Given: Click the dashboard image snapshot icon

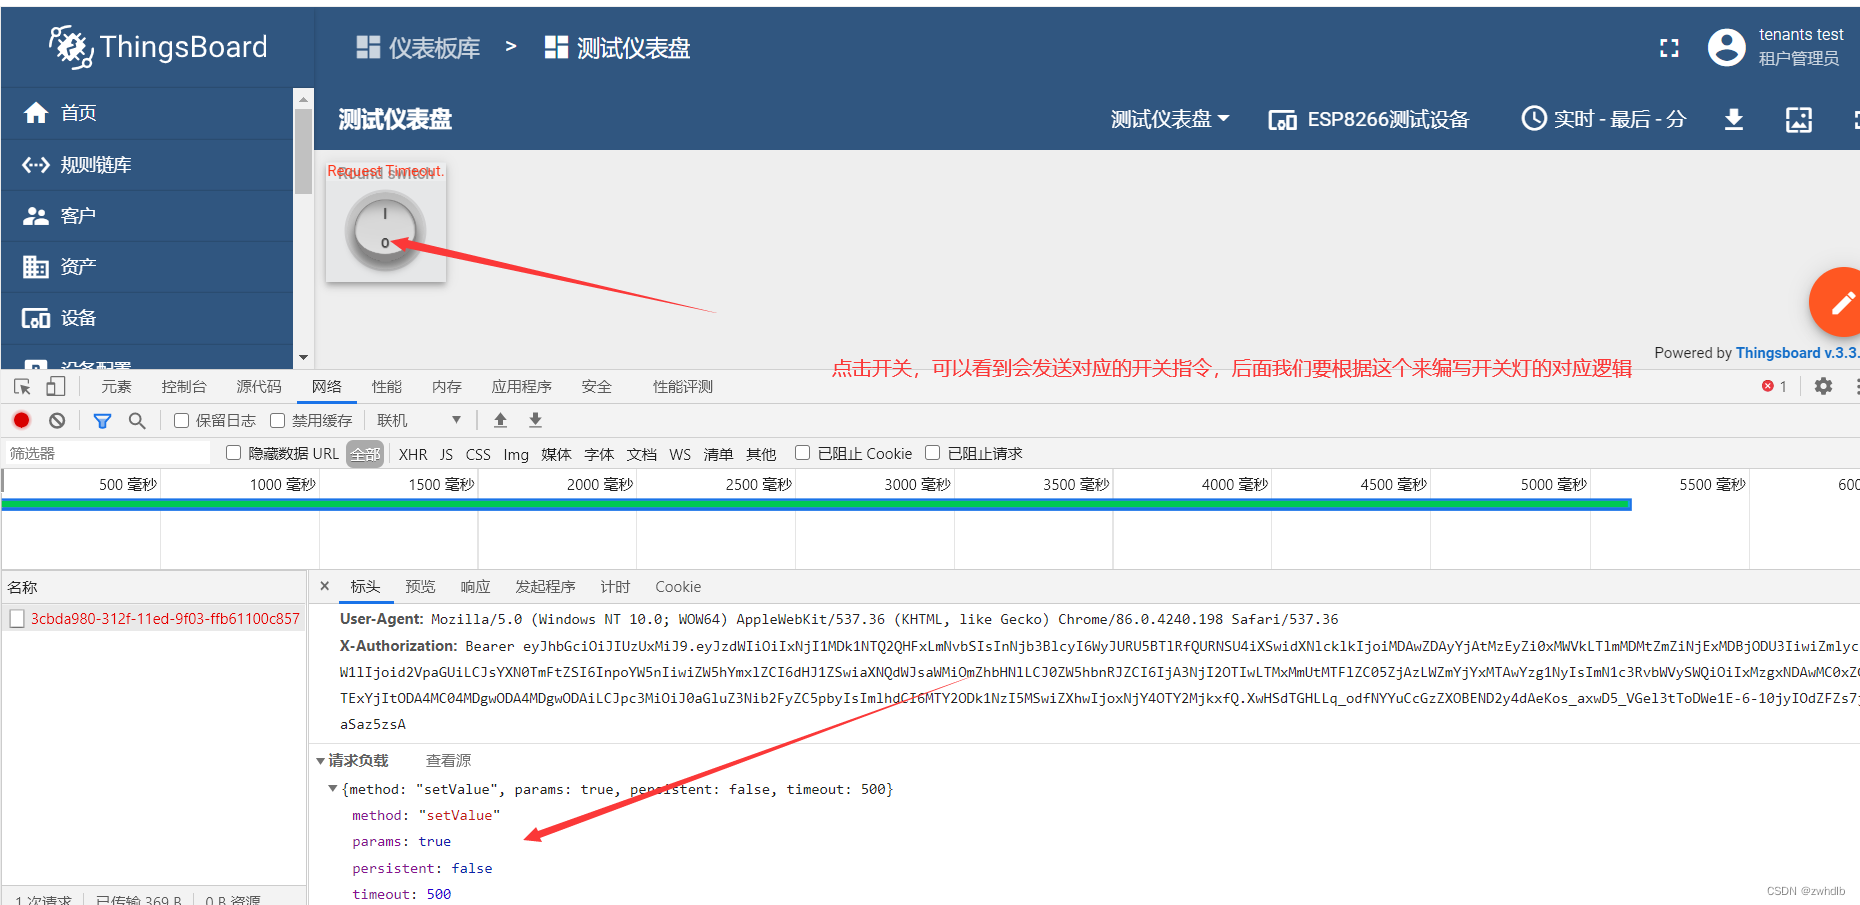Looking at the screenshot, I should pyautogui.click(x=1799, y=120).
